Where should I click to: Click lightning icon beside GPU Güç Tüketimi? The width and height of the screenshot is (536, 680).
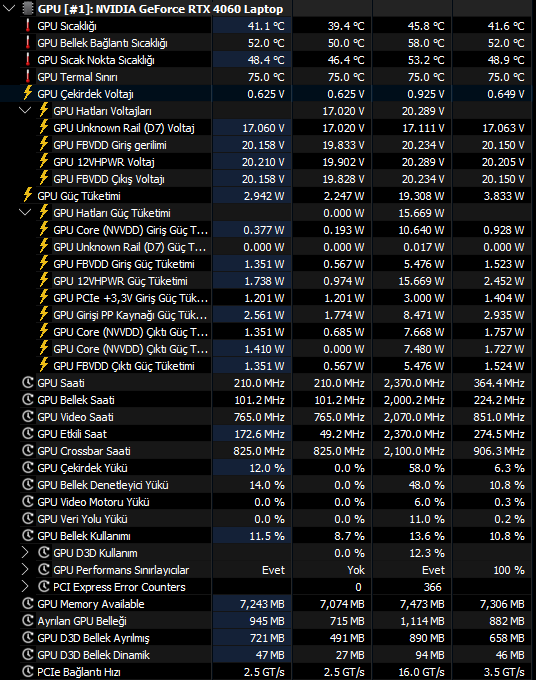tap(28, 195)
